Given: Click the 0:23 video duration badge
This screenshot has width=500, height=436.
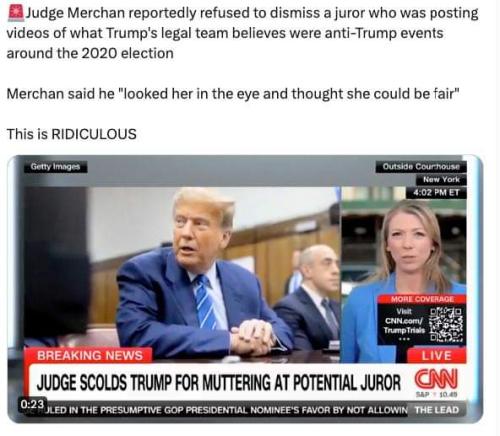Looking at the screenshot, I should coord(32,404).
